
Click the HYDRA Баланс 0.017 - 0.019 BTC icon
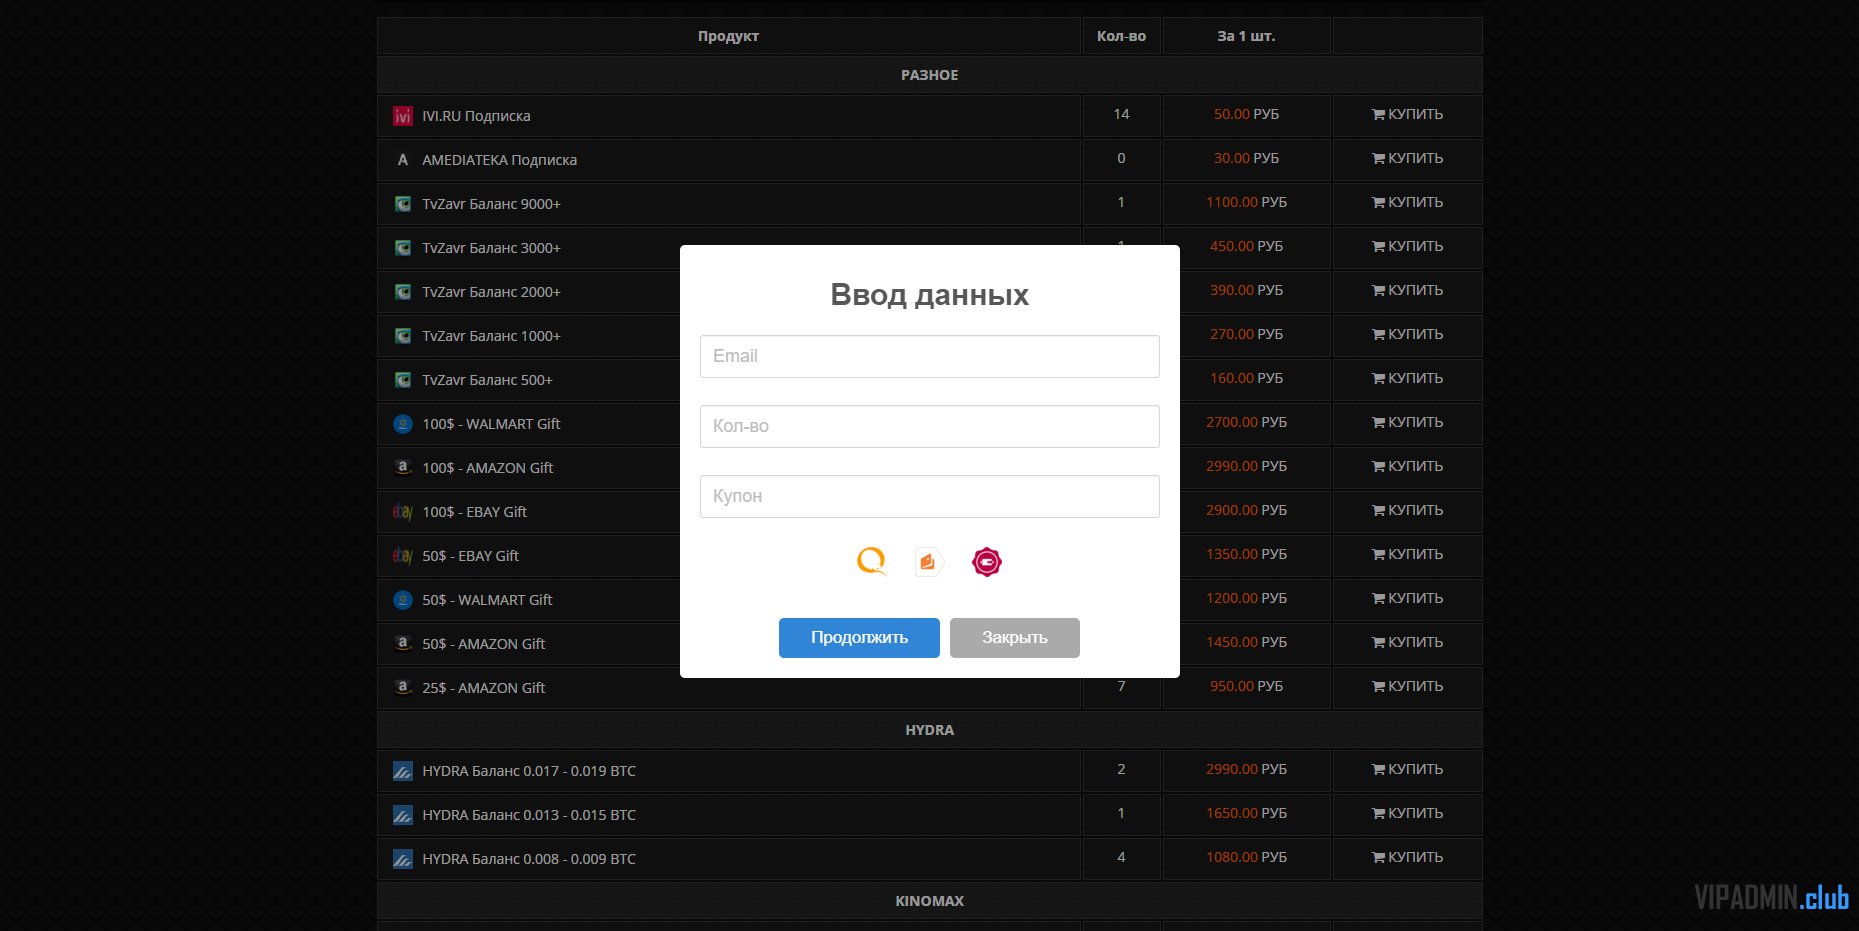pyautogui.click(x=403, y=771)
